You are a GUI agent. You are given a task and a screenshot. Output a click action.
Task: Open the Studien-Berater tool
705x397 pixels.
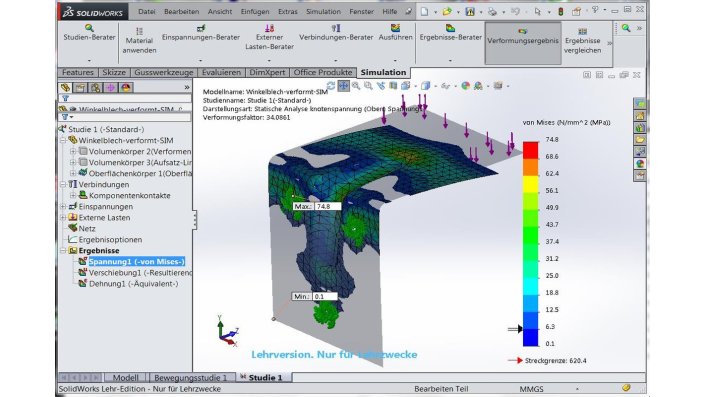tap(89, 33)
